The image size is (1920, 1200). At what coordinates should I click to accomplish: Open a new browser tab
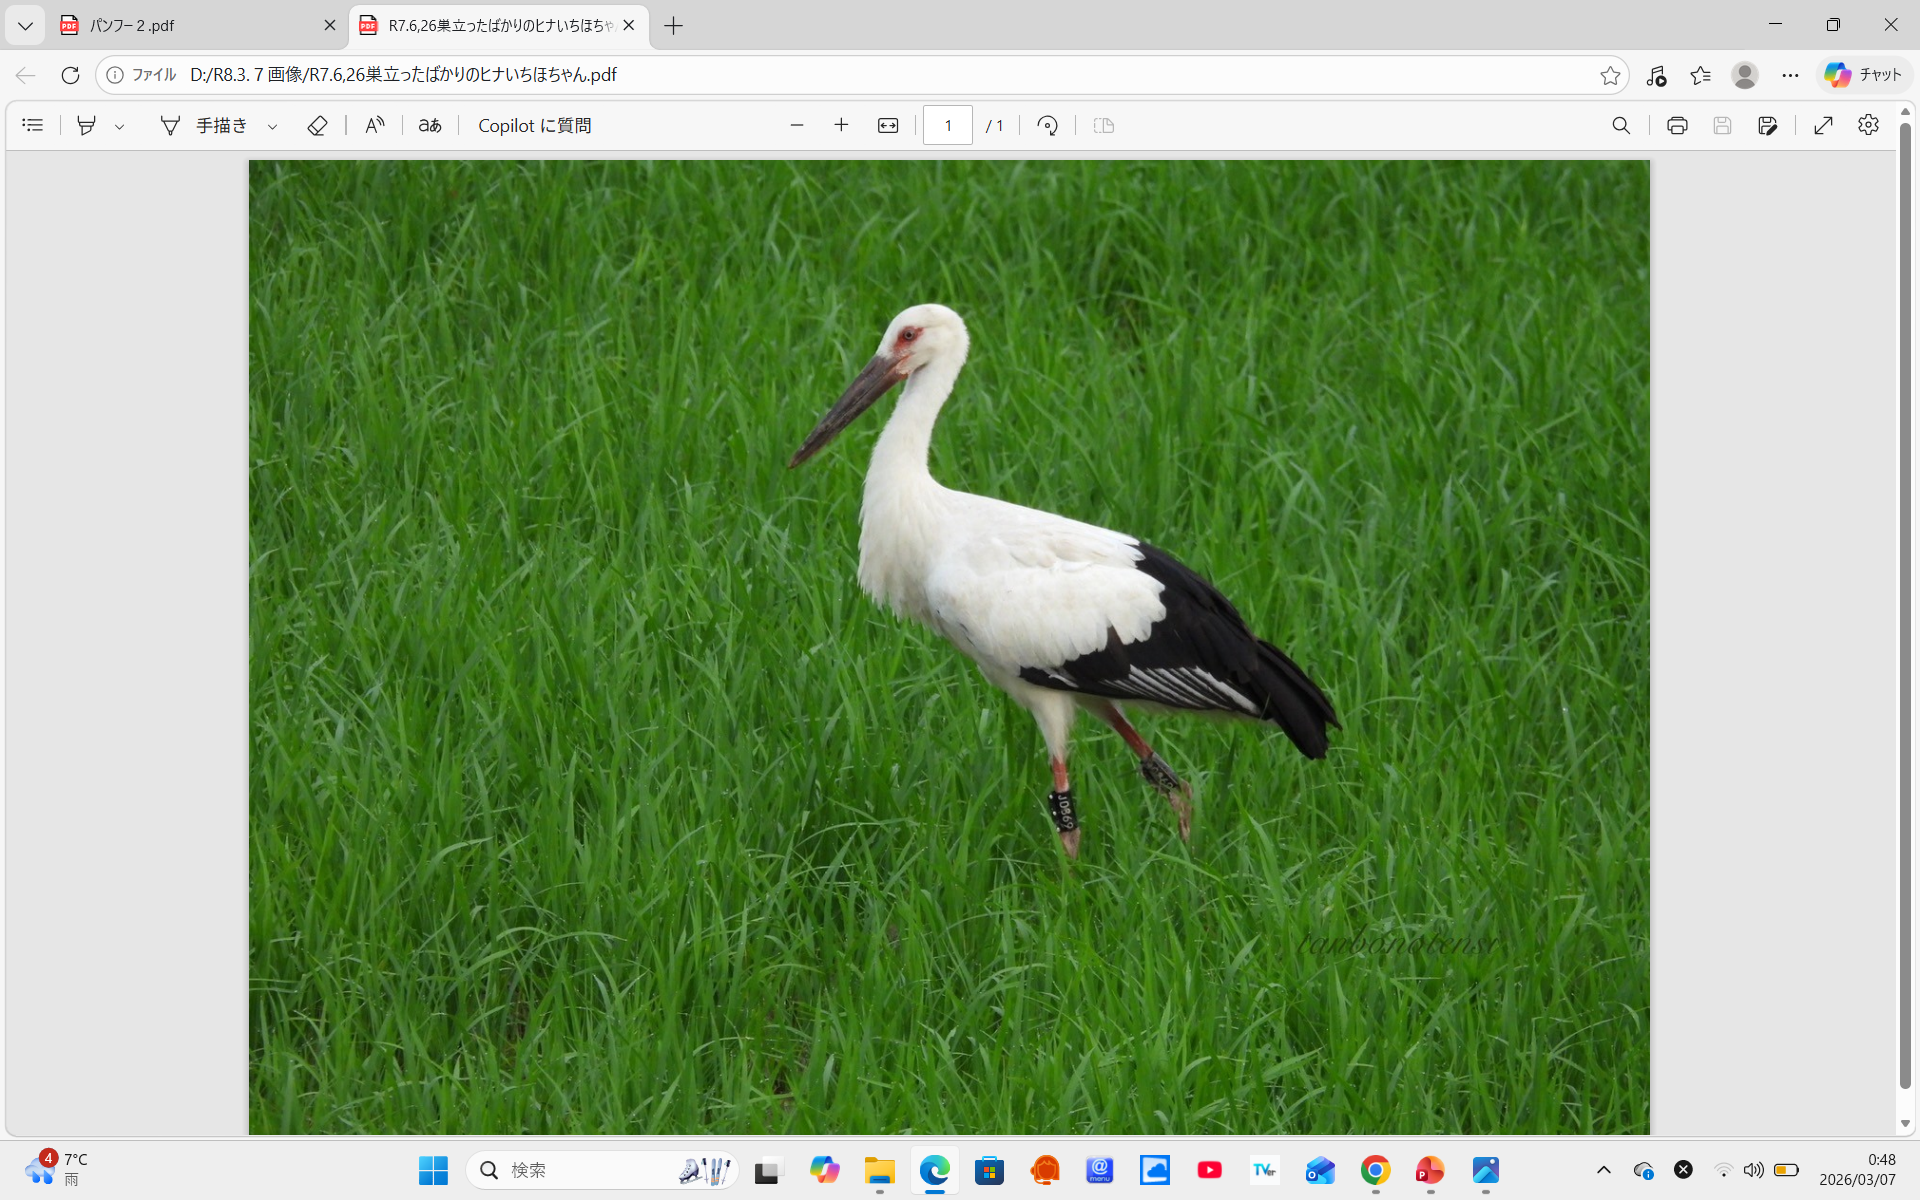pos(674,26)
